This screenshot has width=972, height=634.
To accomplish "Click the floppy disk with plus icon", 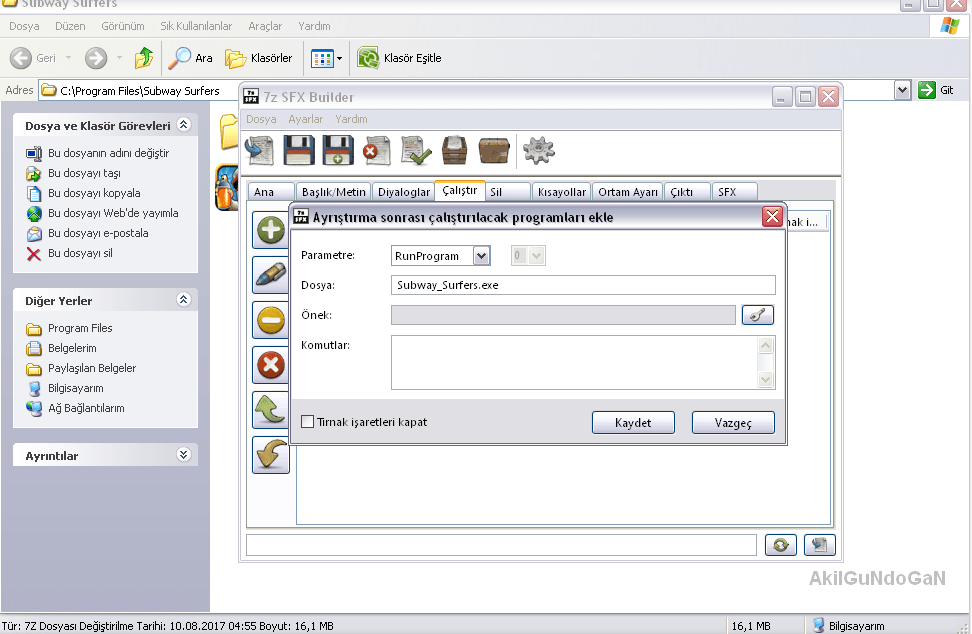I will click(338, 151).
